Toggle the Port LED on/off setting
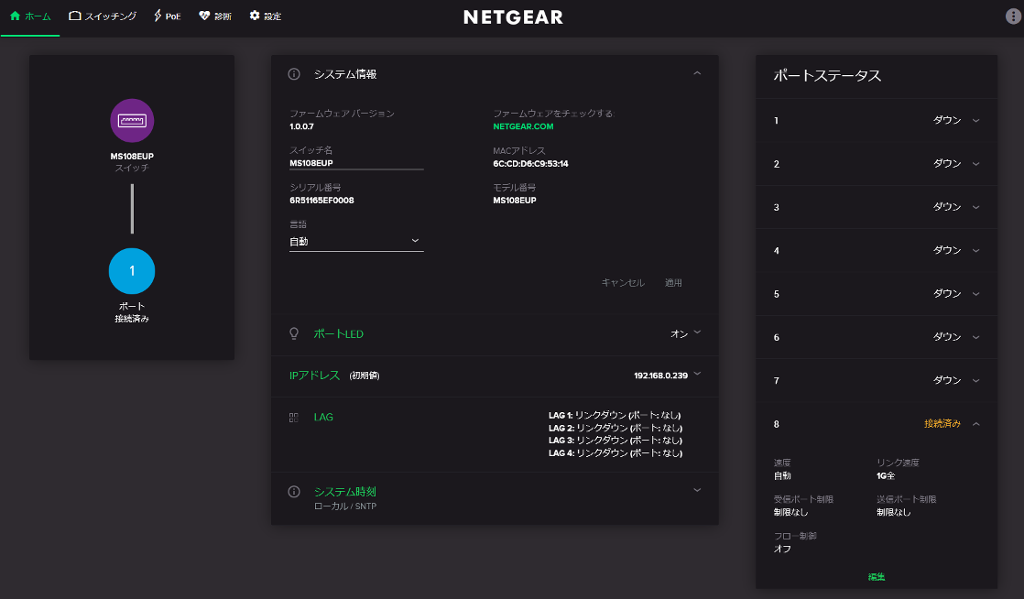 point(686,333)
